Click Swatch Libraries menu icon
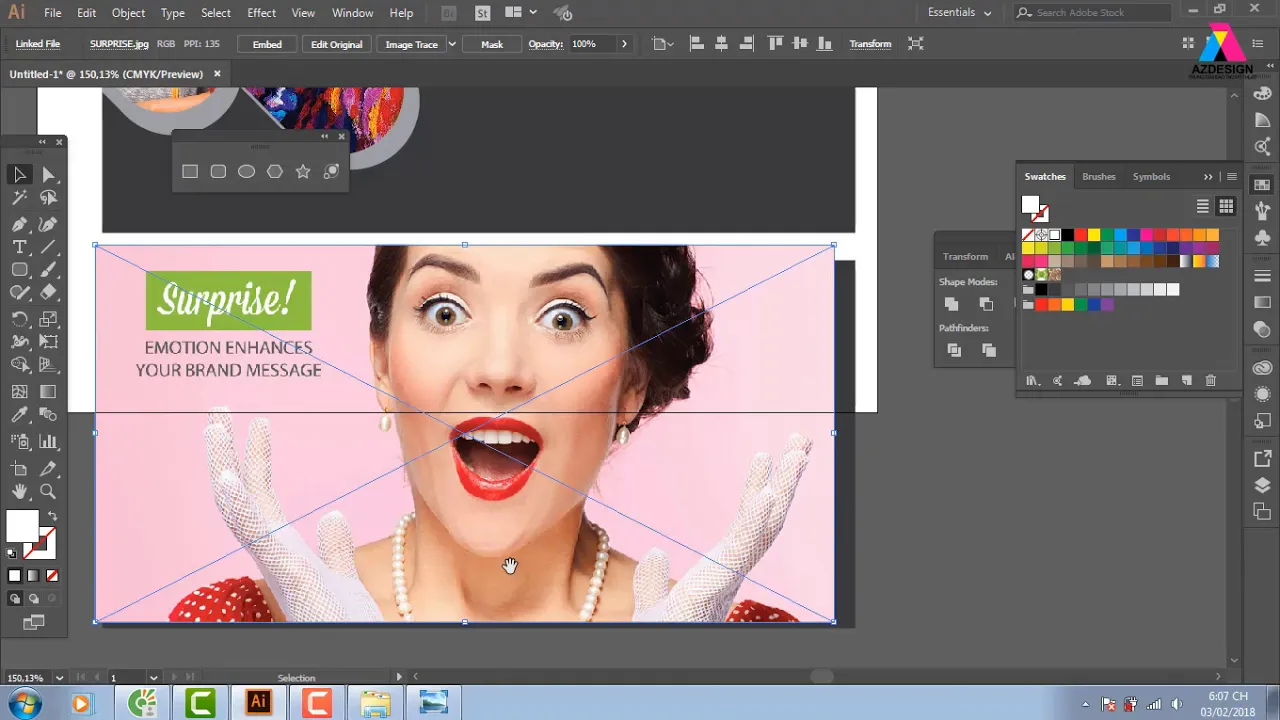Screen dimensions: 1280x720 1032,381
